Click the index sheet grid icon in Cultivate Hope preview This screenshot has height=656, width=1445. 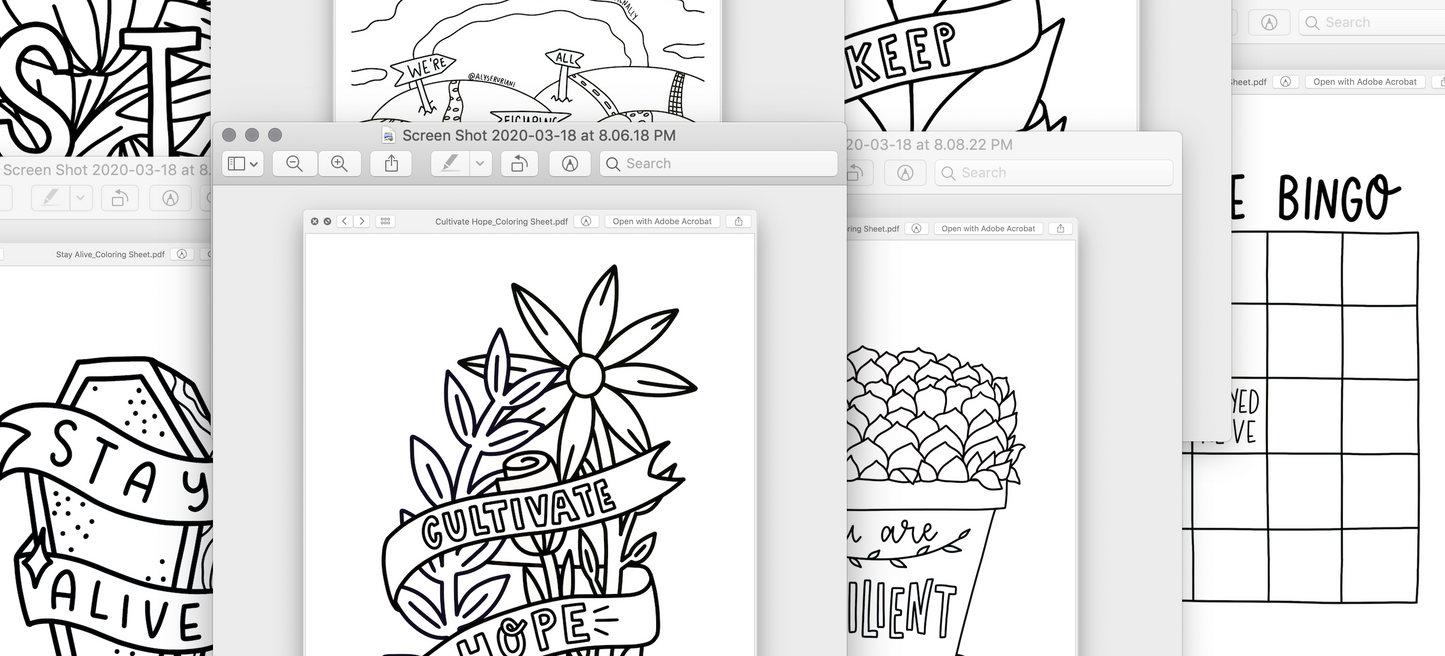pyautogui.click(x=386, y=221)
